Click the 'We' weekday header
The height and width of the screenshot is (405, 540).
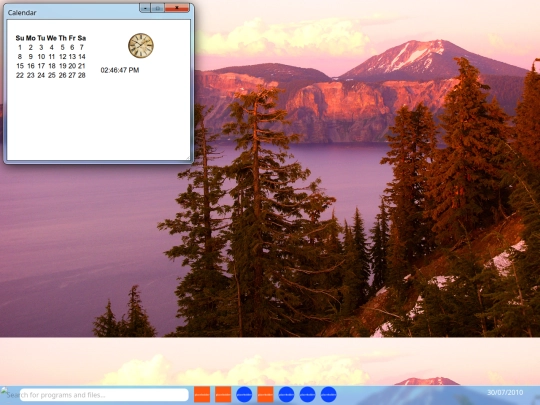coord(52,38)
